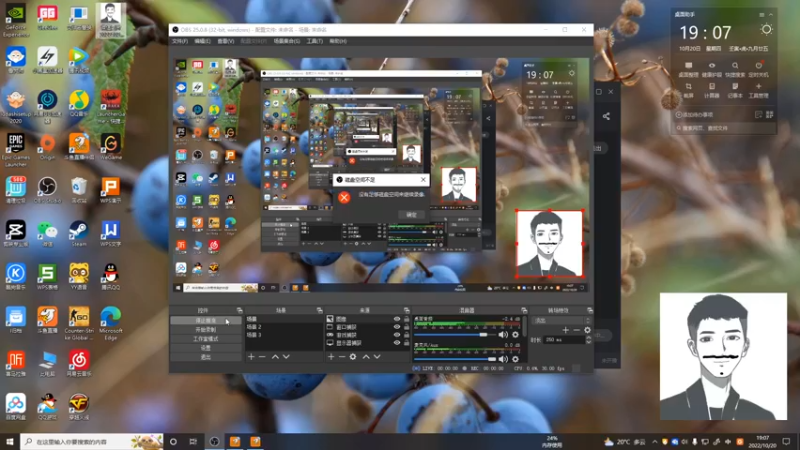Move the scene up in the scenes list

[275, 357]
